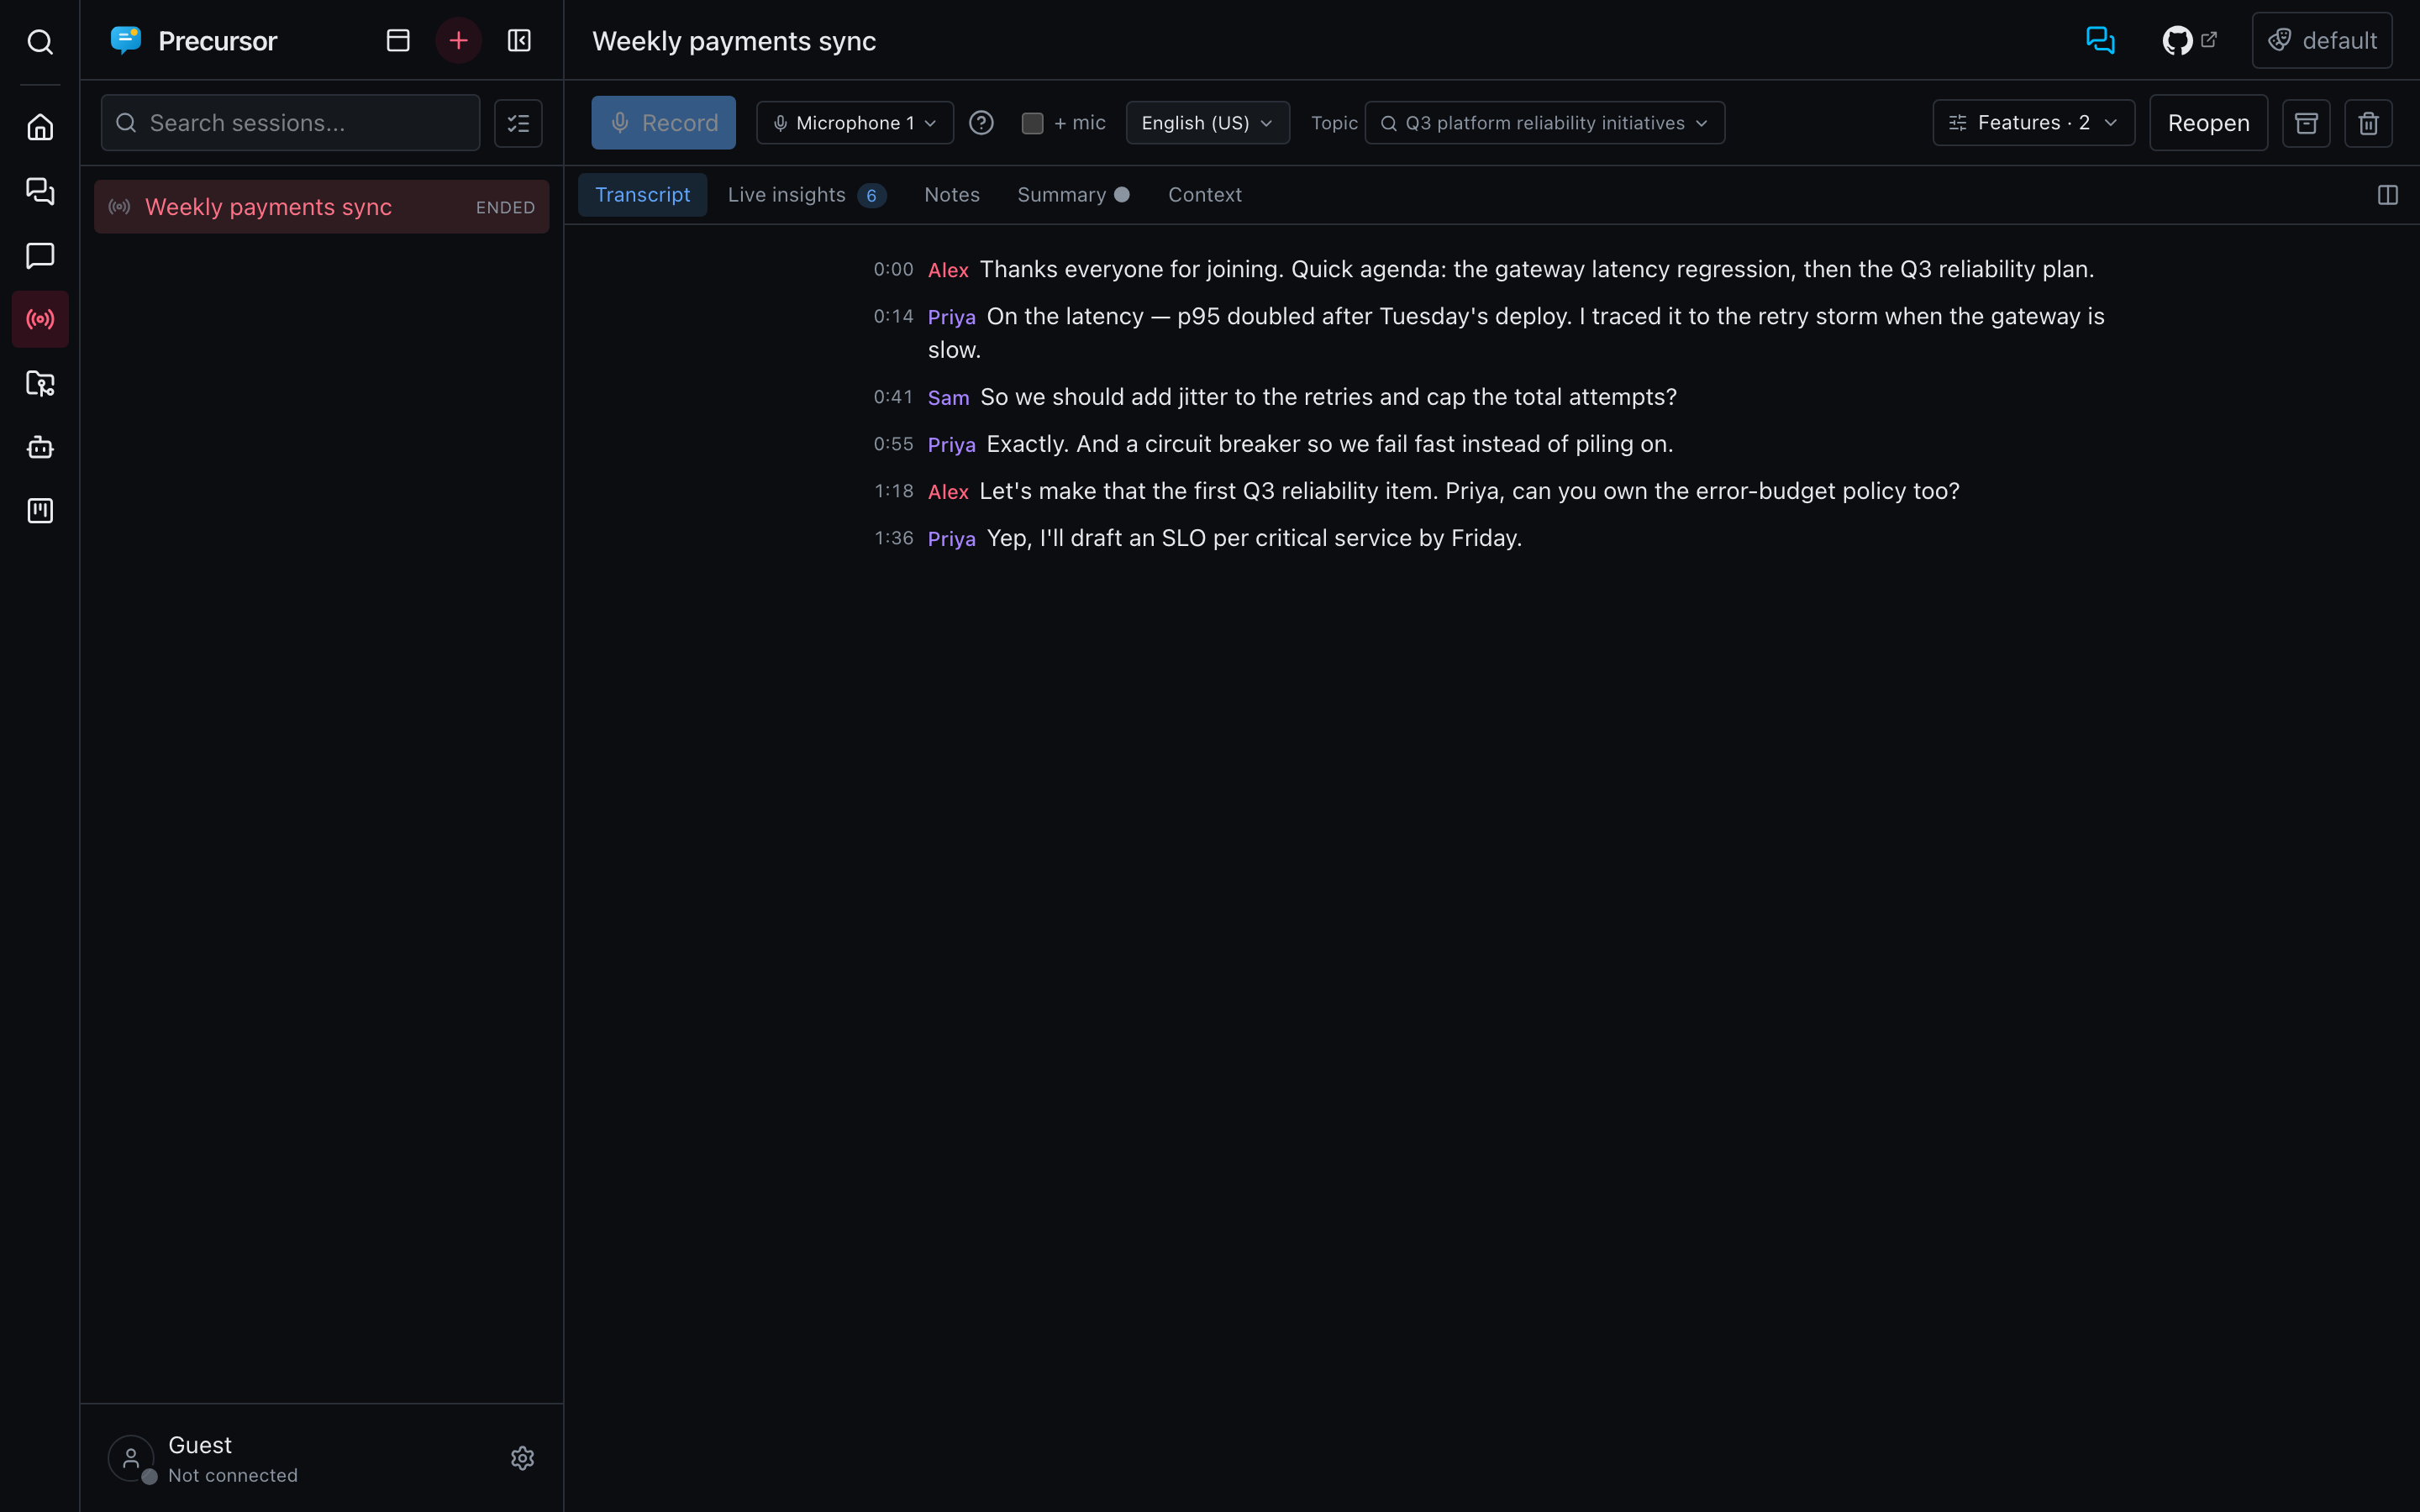The height and width of the screenshot is (1512, 2420).
Task: Open the kanban board sidebar icon
Action: point(40,511)
